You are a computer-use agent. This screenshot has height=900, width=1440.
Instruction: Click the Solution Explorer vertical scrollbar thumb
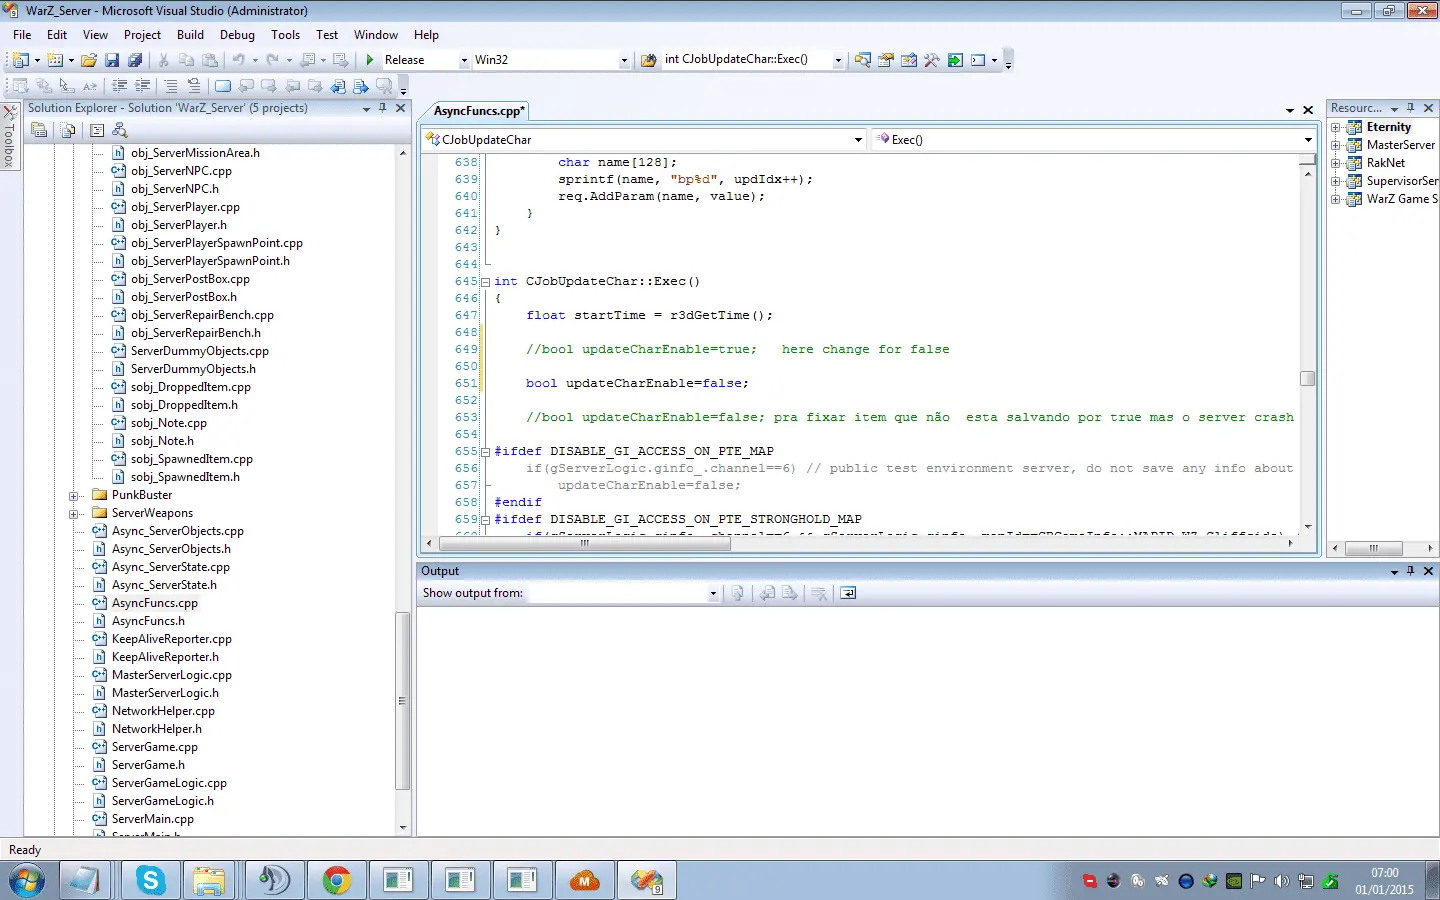(x=403, y=700)
